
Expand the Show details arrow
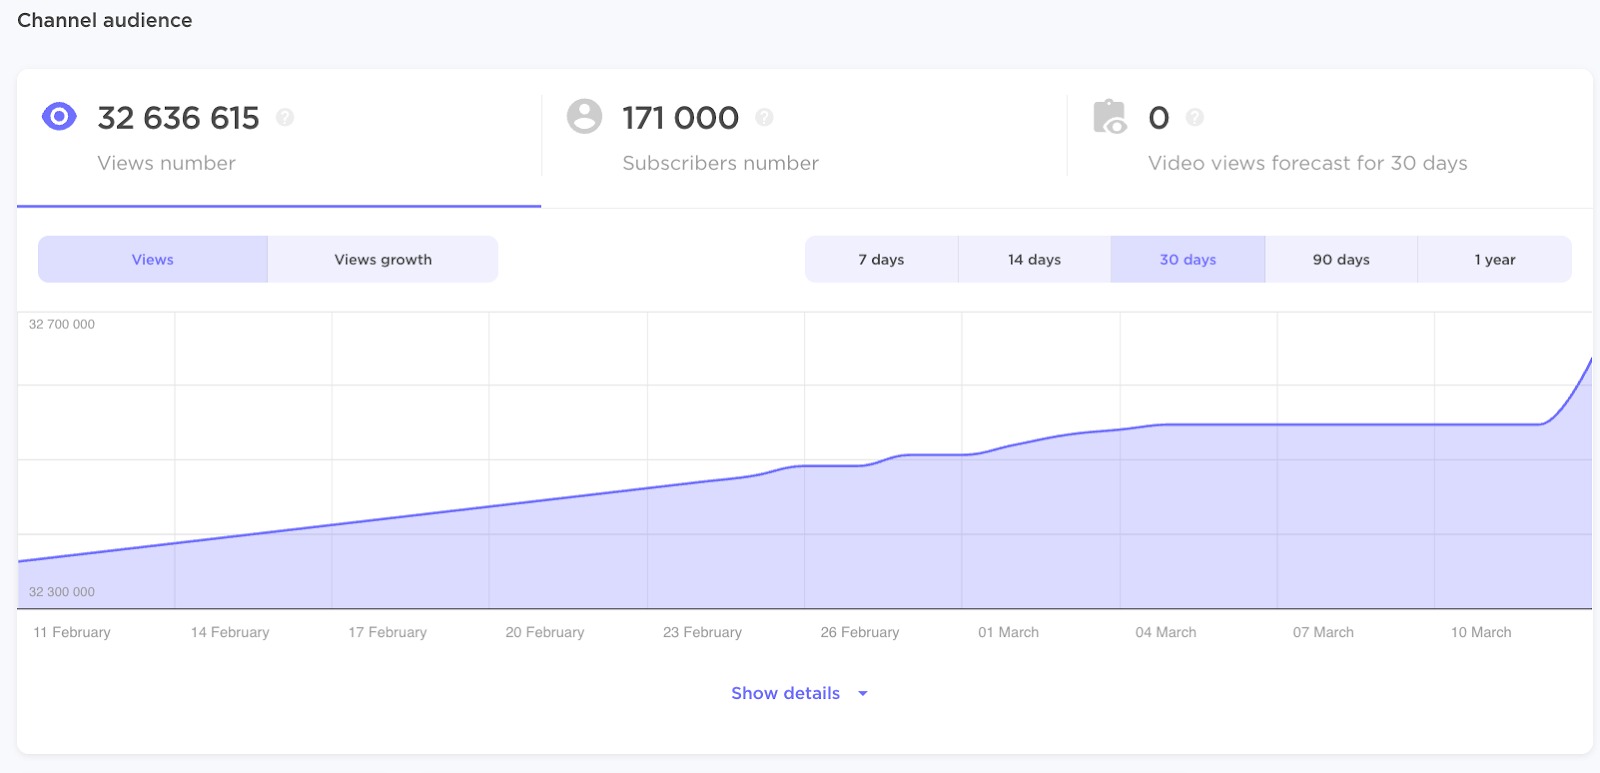(863, 694)
